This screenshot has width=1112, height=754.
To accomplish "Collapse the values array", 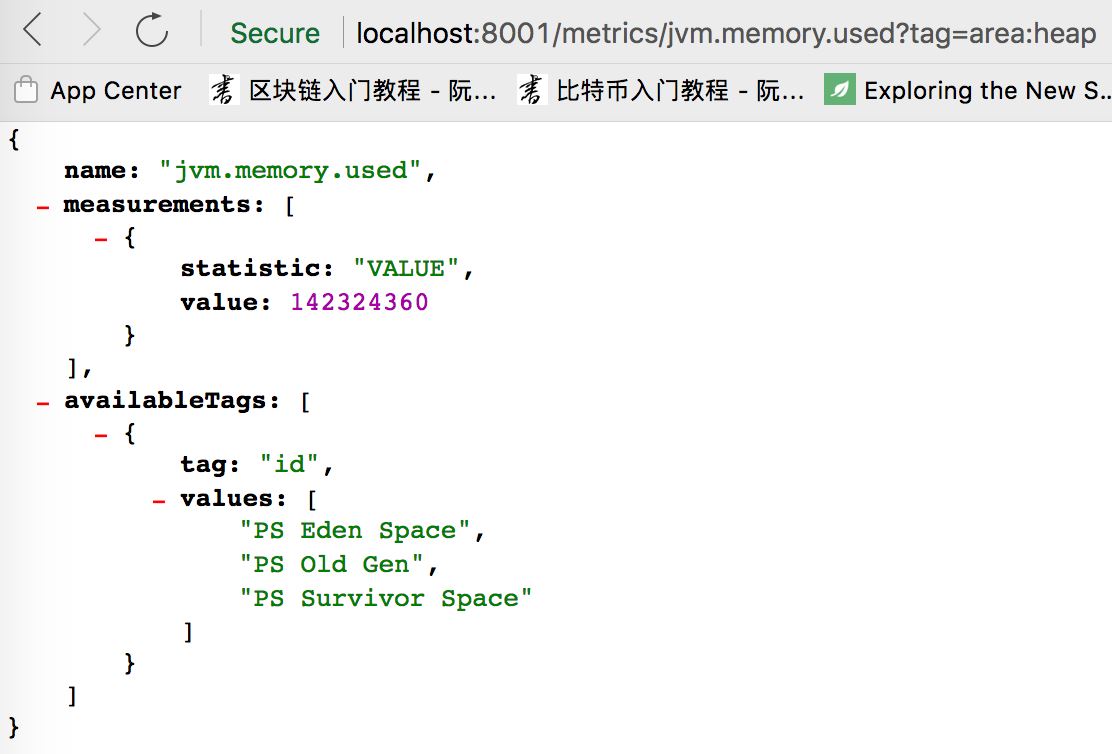I will click(159, 500).
